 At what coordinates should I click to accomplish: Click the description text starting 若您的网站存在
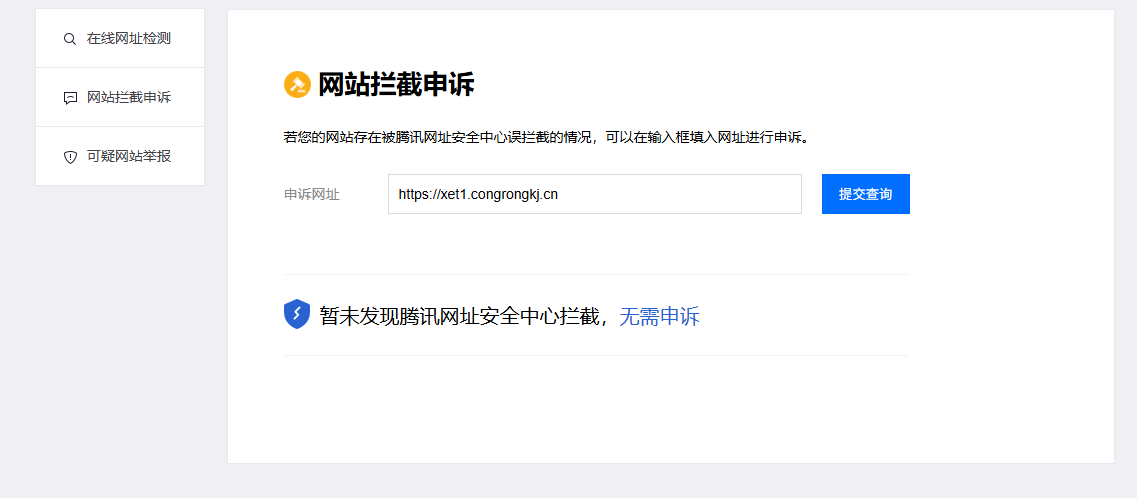[546, 137]
